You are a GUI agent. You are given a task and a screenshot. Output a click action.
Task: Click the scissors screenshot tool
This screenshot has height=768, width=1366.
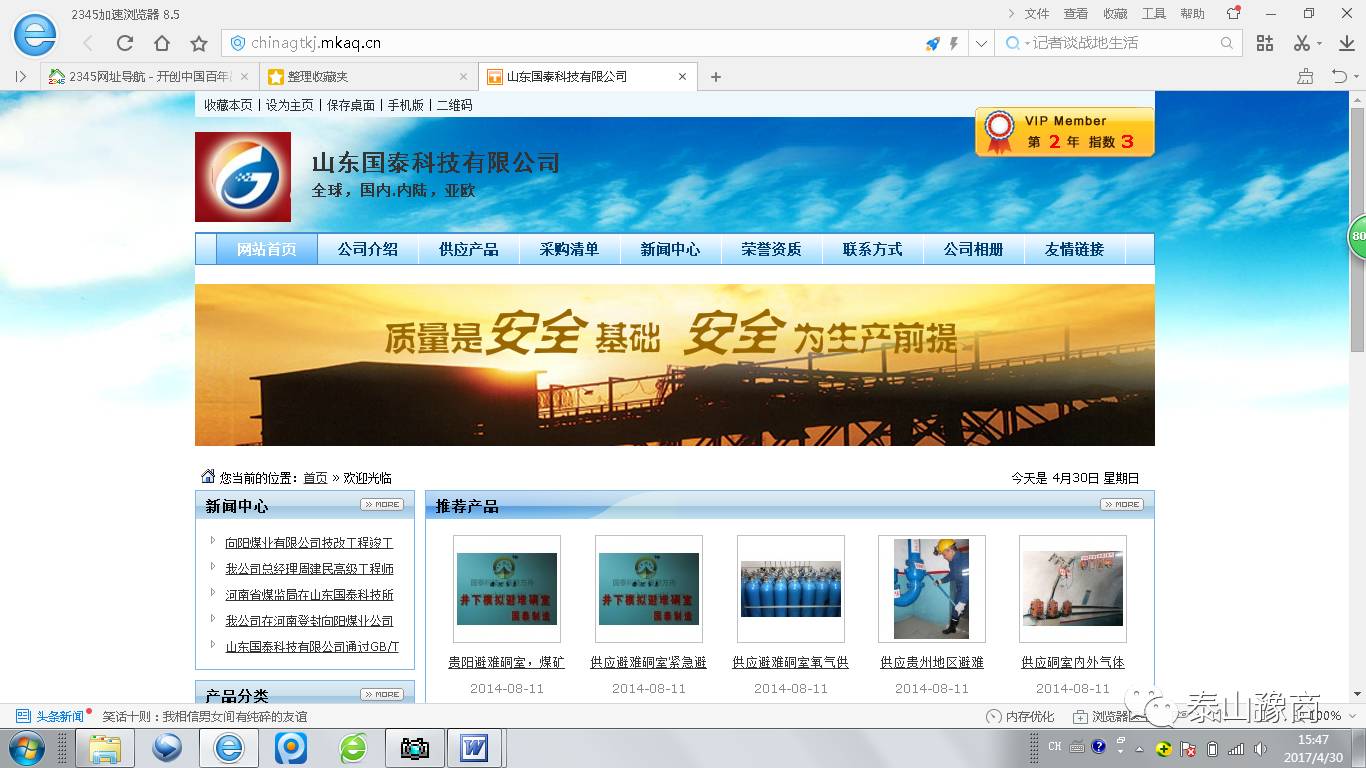point(1301,43)
